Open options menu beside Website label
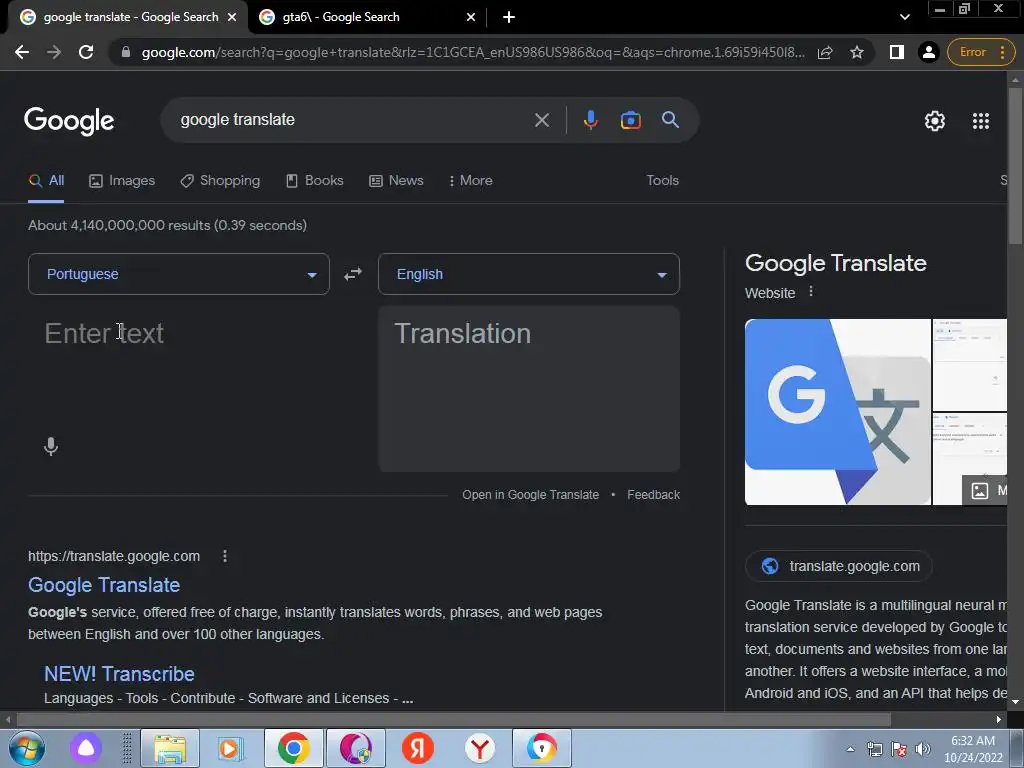1024x768 pixels. (x=810, y=291)
